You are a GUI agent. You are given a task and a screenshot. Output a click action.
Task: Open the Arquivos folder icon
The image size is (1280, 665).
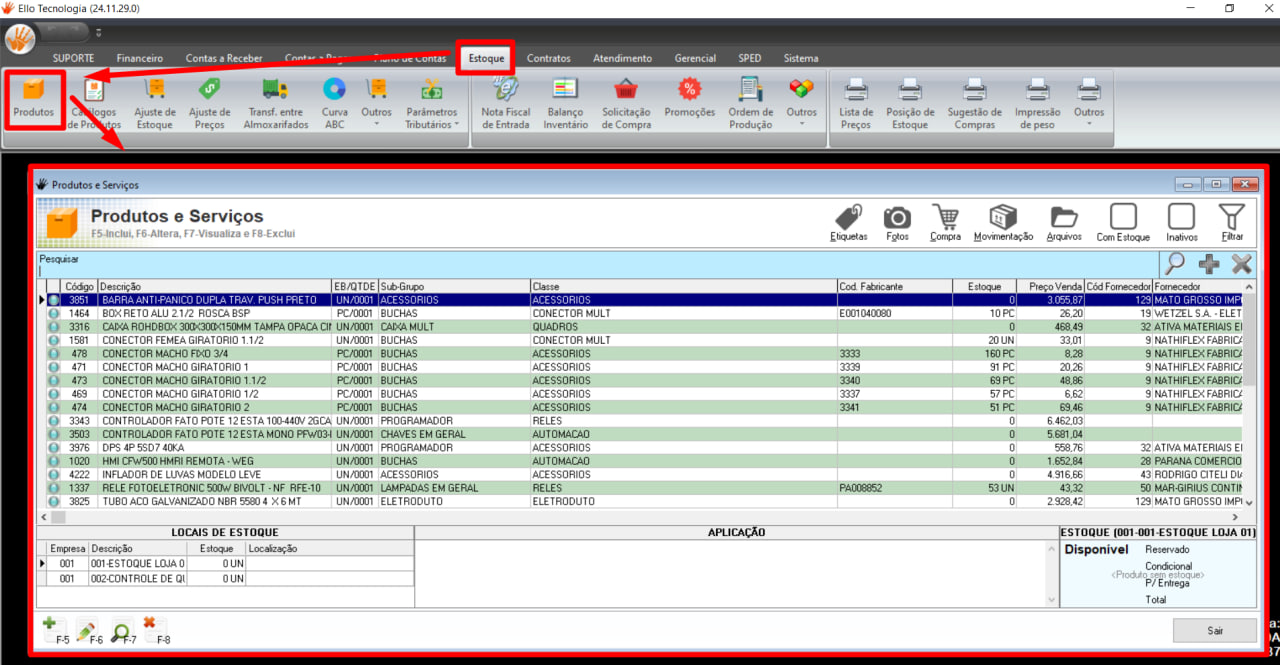[1064, 223]
